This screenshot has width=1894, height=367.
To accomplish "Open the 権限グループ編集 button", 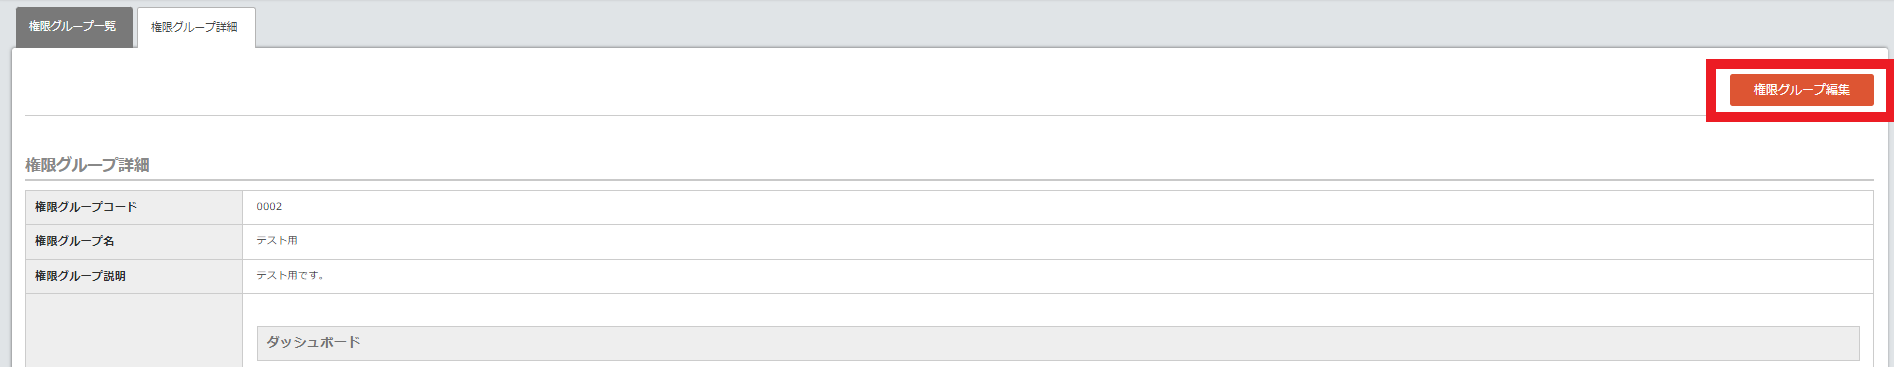I will (x=1801, y=90).
